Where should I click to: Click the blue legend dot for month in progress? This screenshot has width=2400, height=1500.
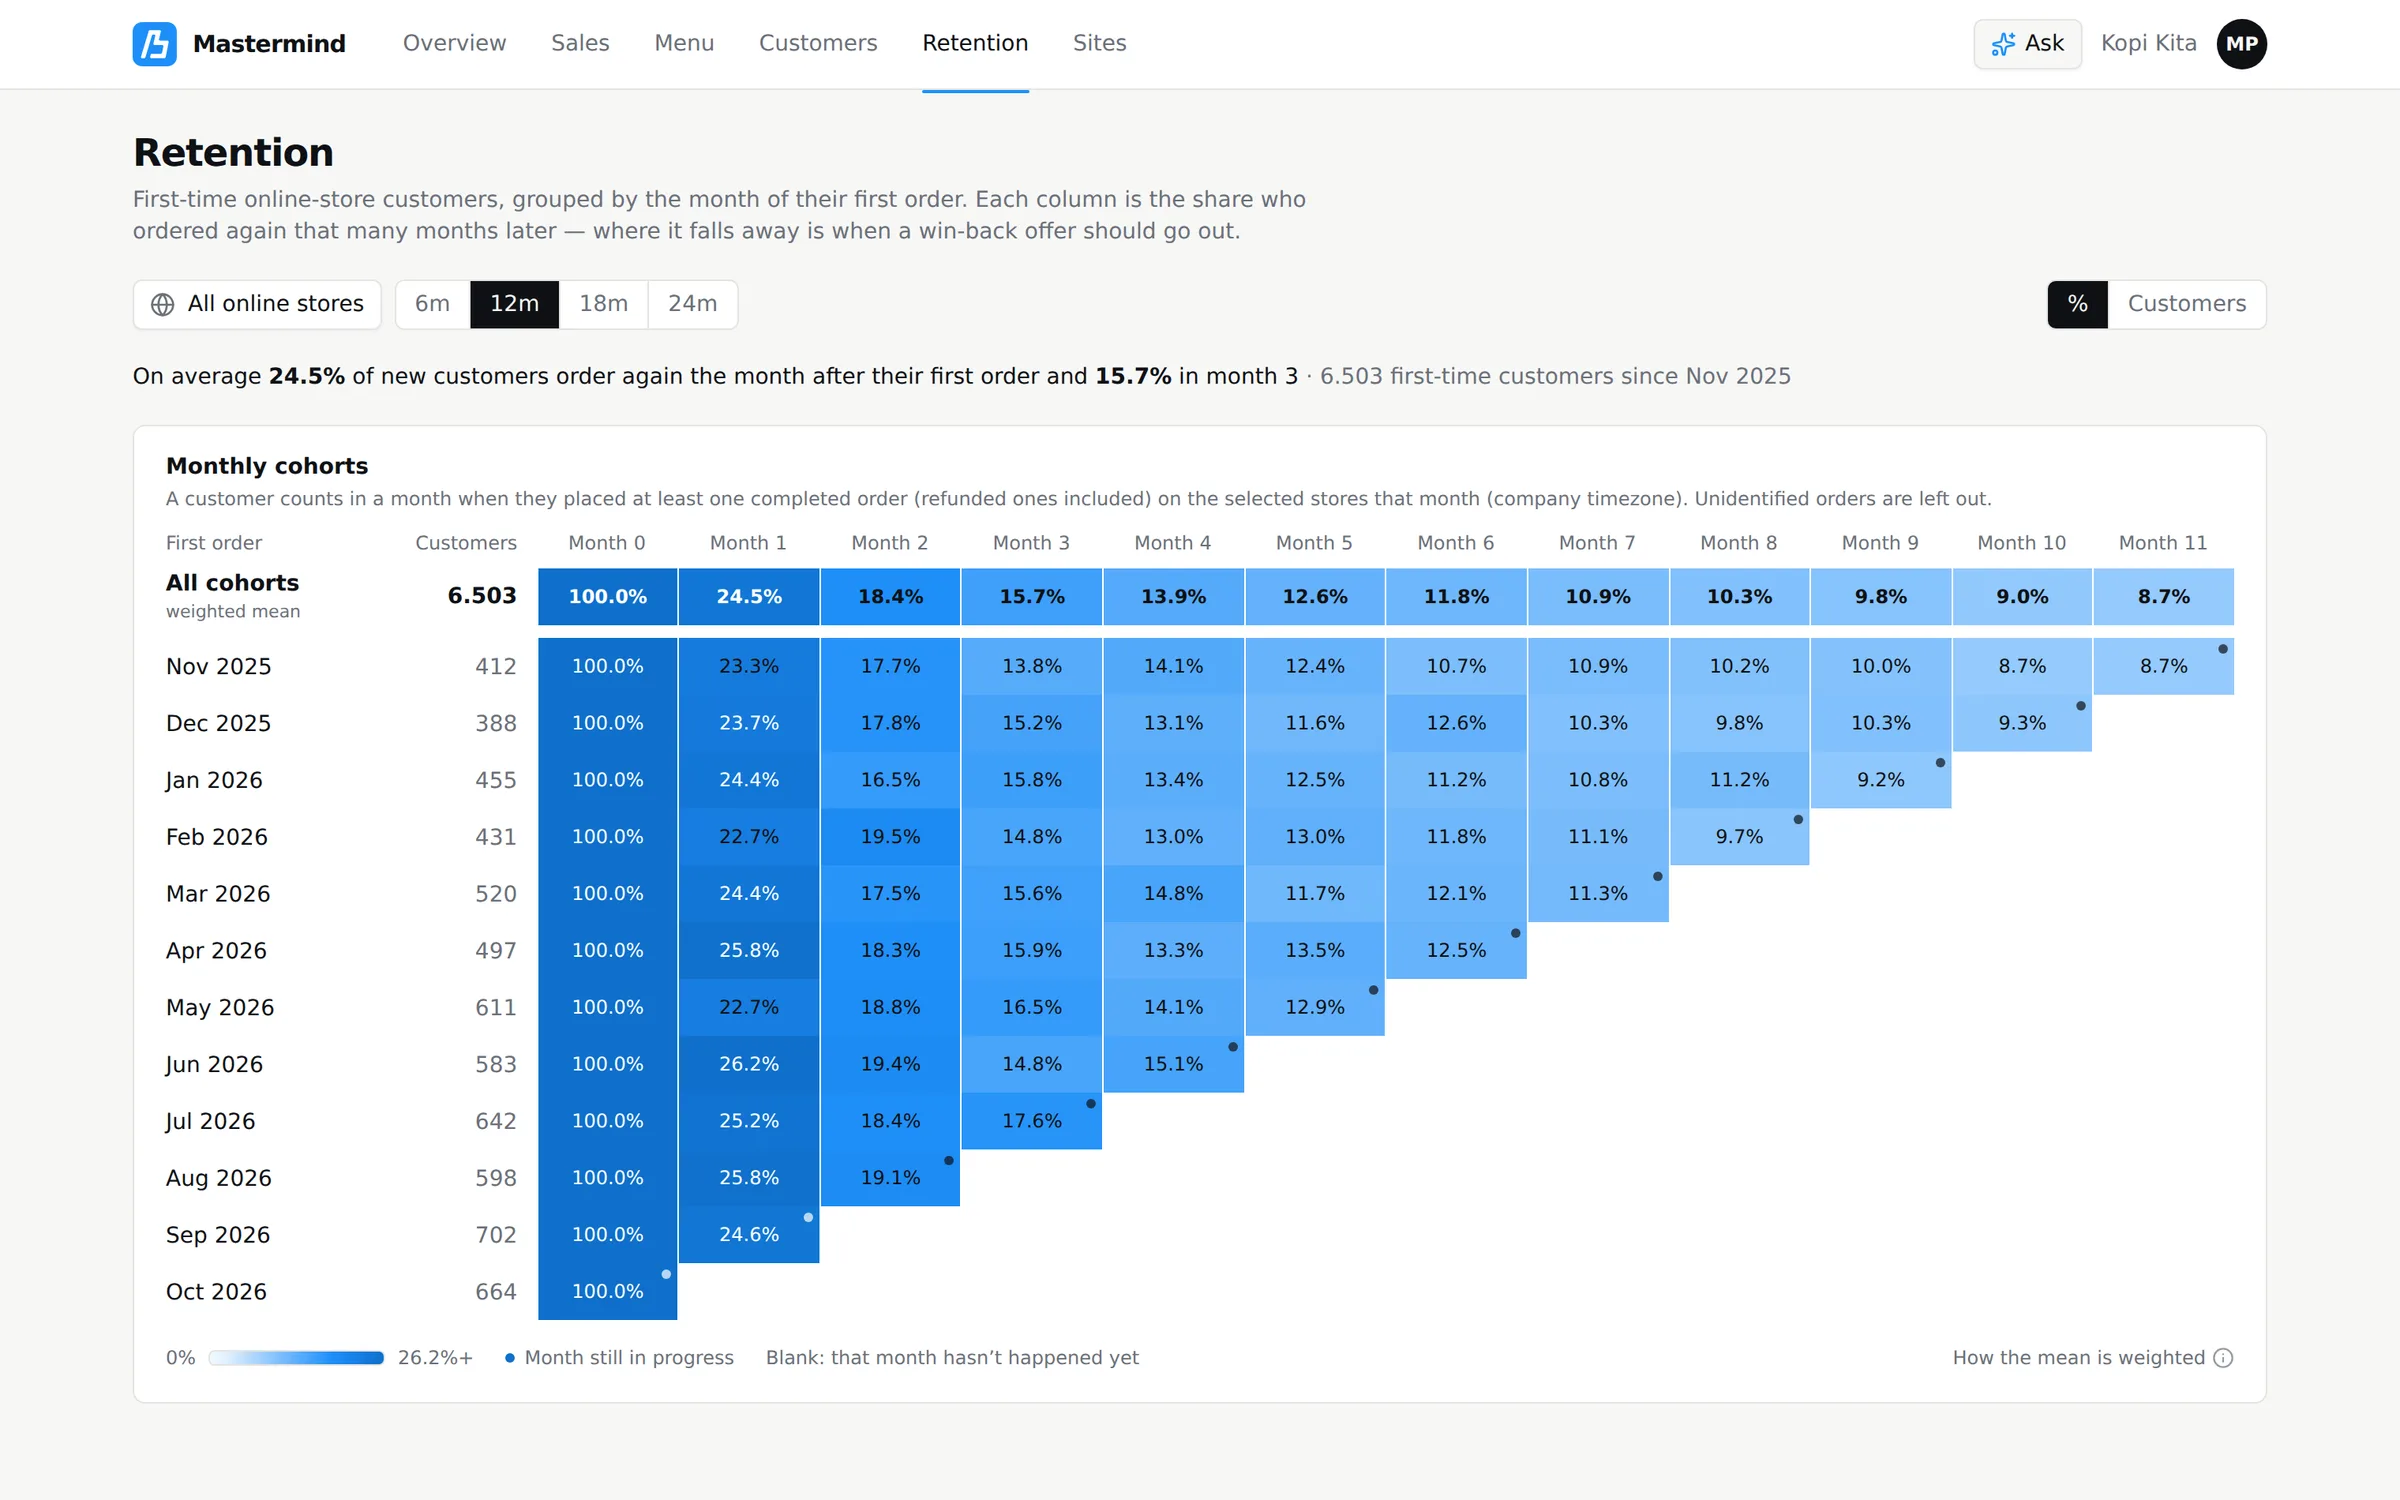click(510, 1358)
